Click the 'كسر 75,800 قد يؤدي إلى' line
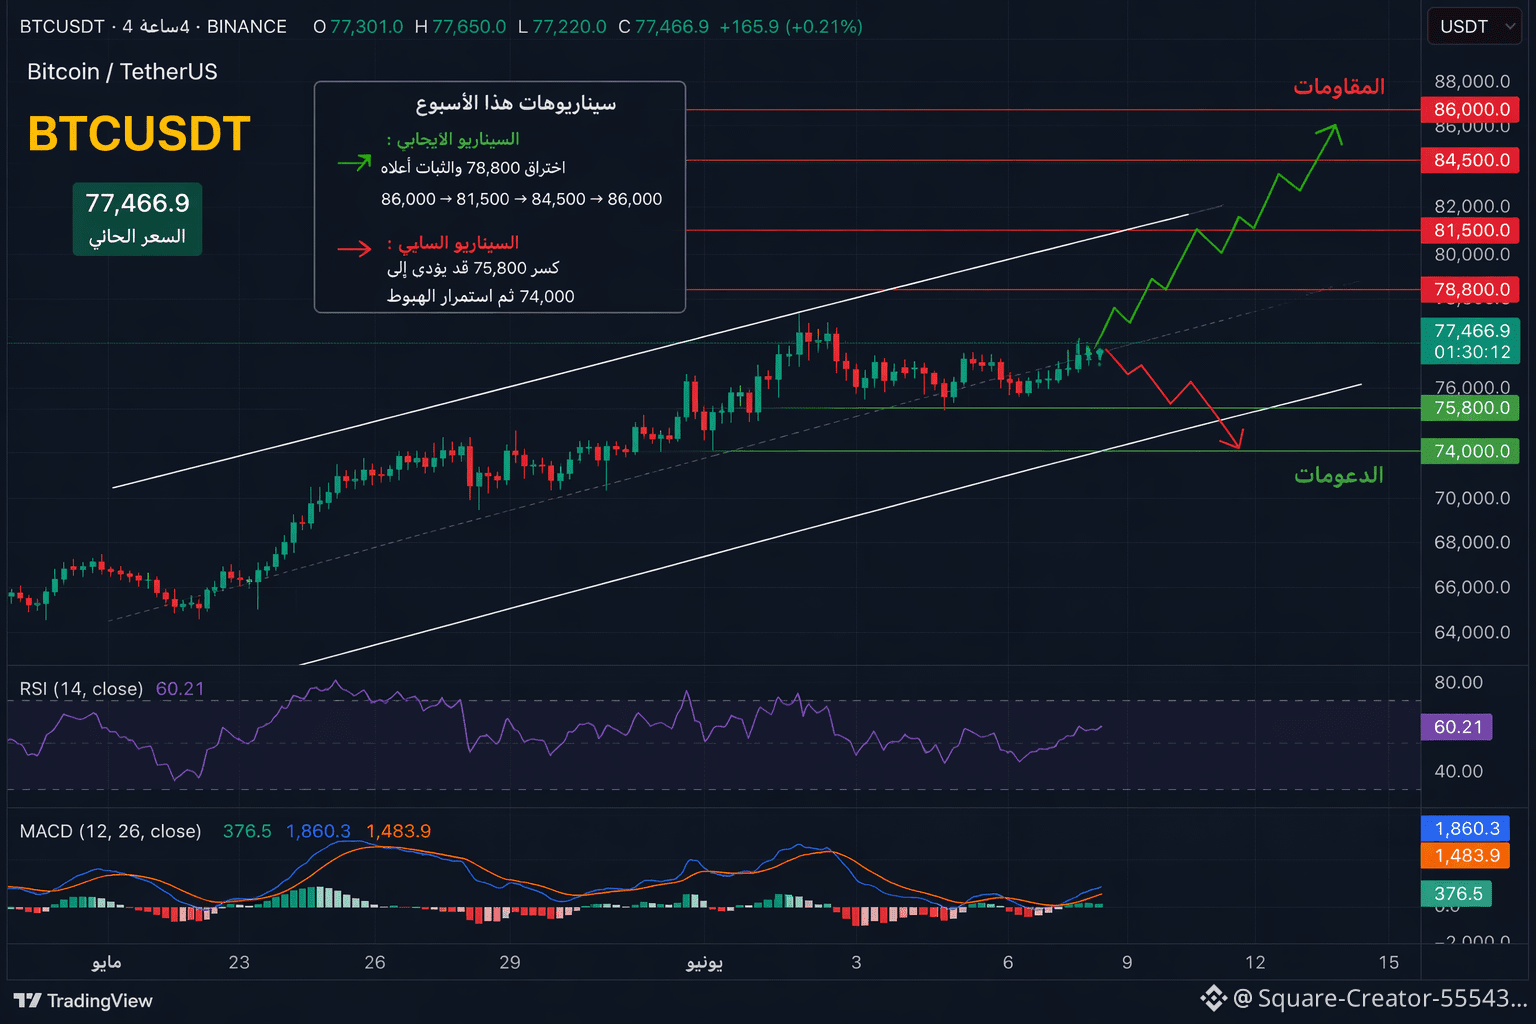Viewport: 1536px width, 1024px height. click(473, 268)
